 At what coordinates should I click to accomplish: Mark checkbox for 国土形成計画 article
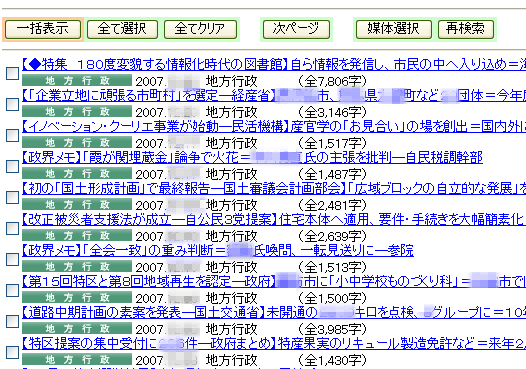coord(12,197)
